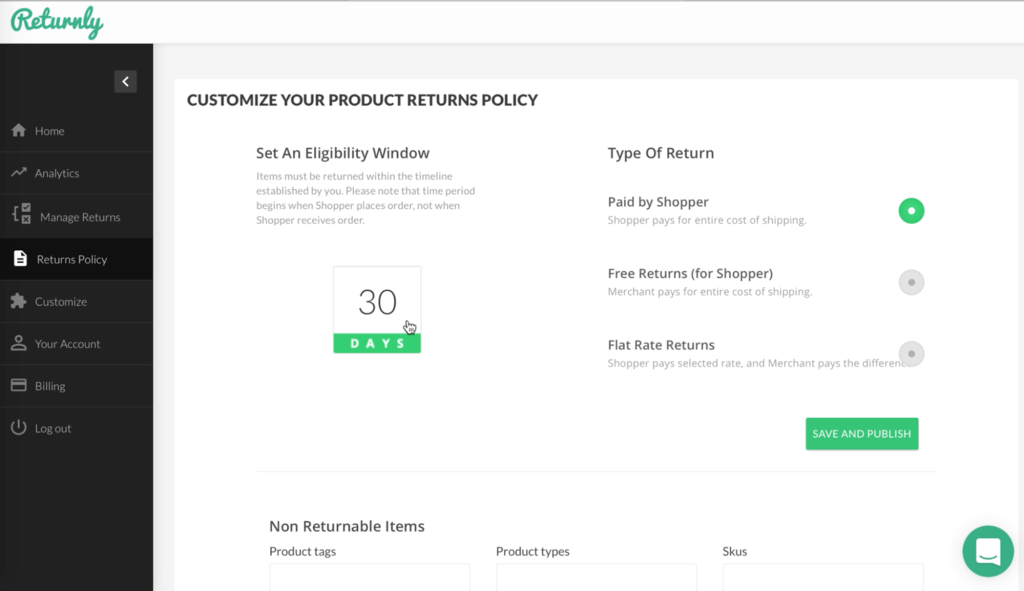Click the Analytics trend-line icon
This screenshot has height=591, width=1024.
18,173
